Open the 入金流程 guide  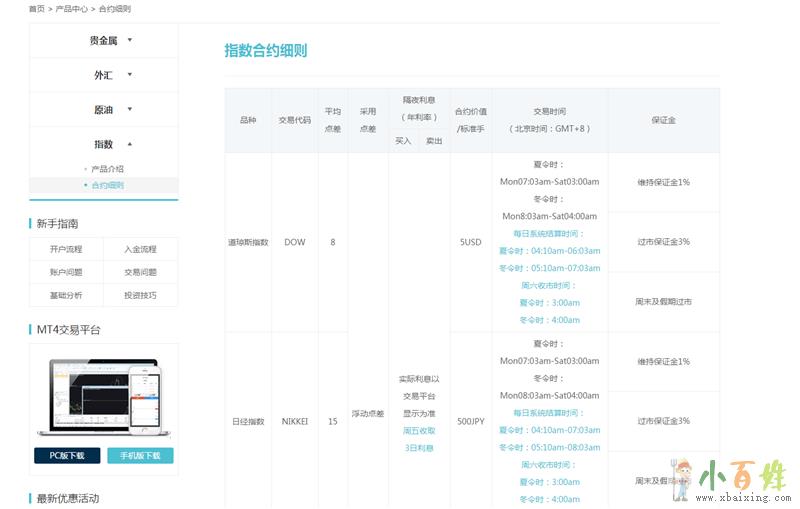(140, 249)
